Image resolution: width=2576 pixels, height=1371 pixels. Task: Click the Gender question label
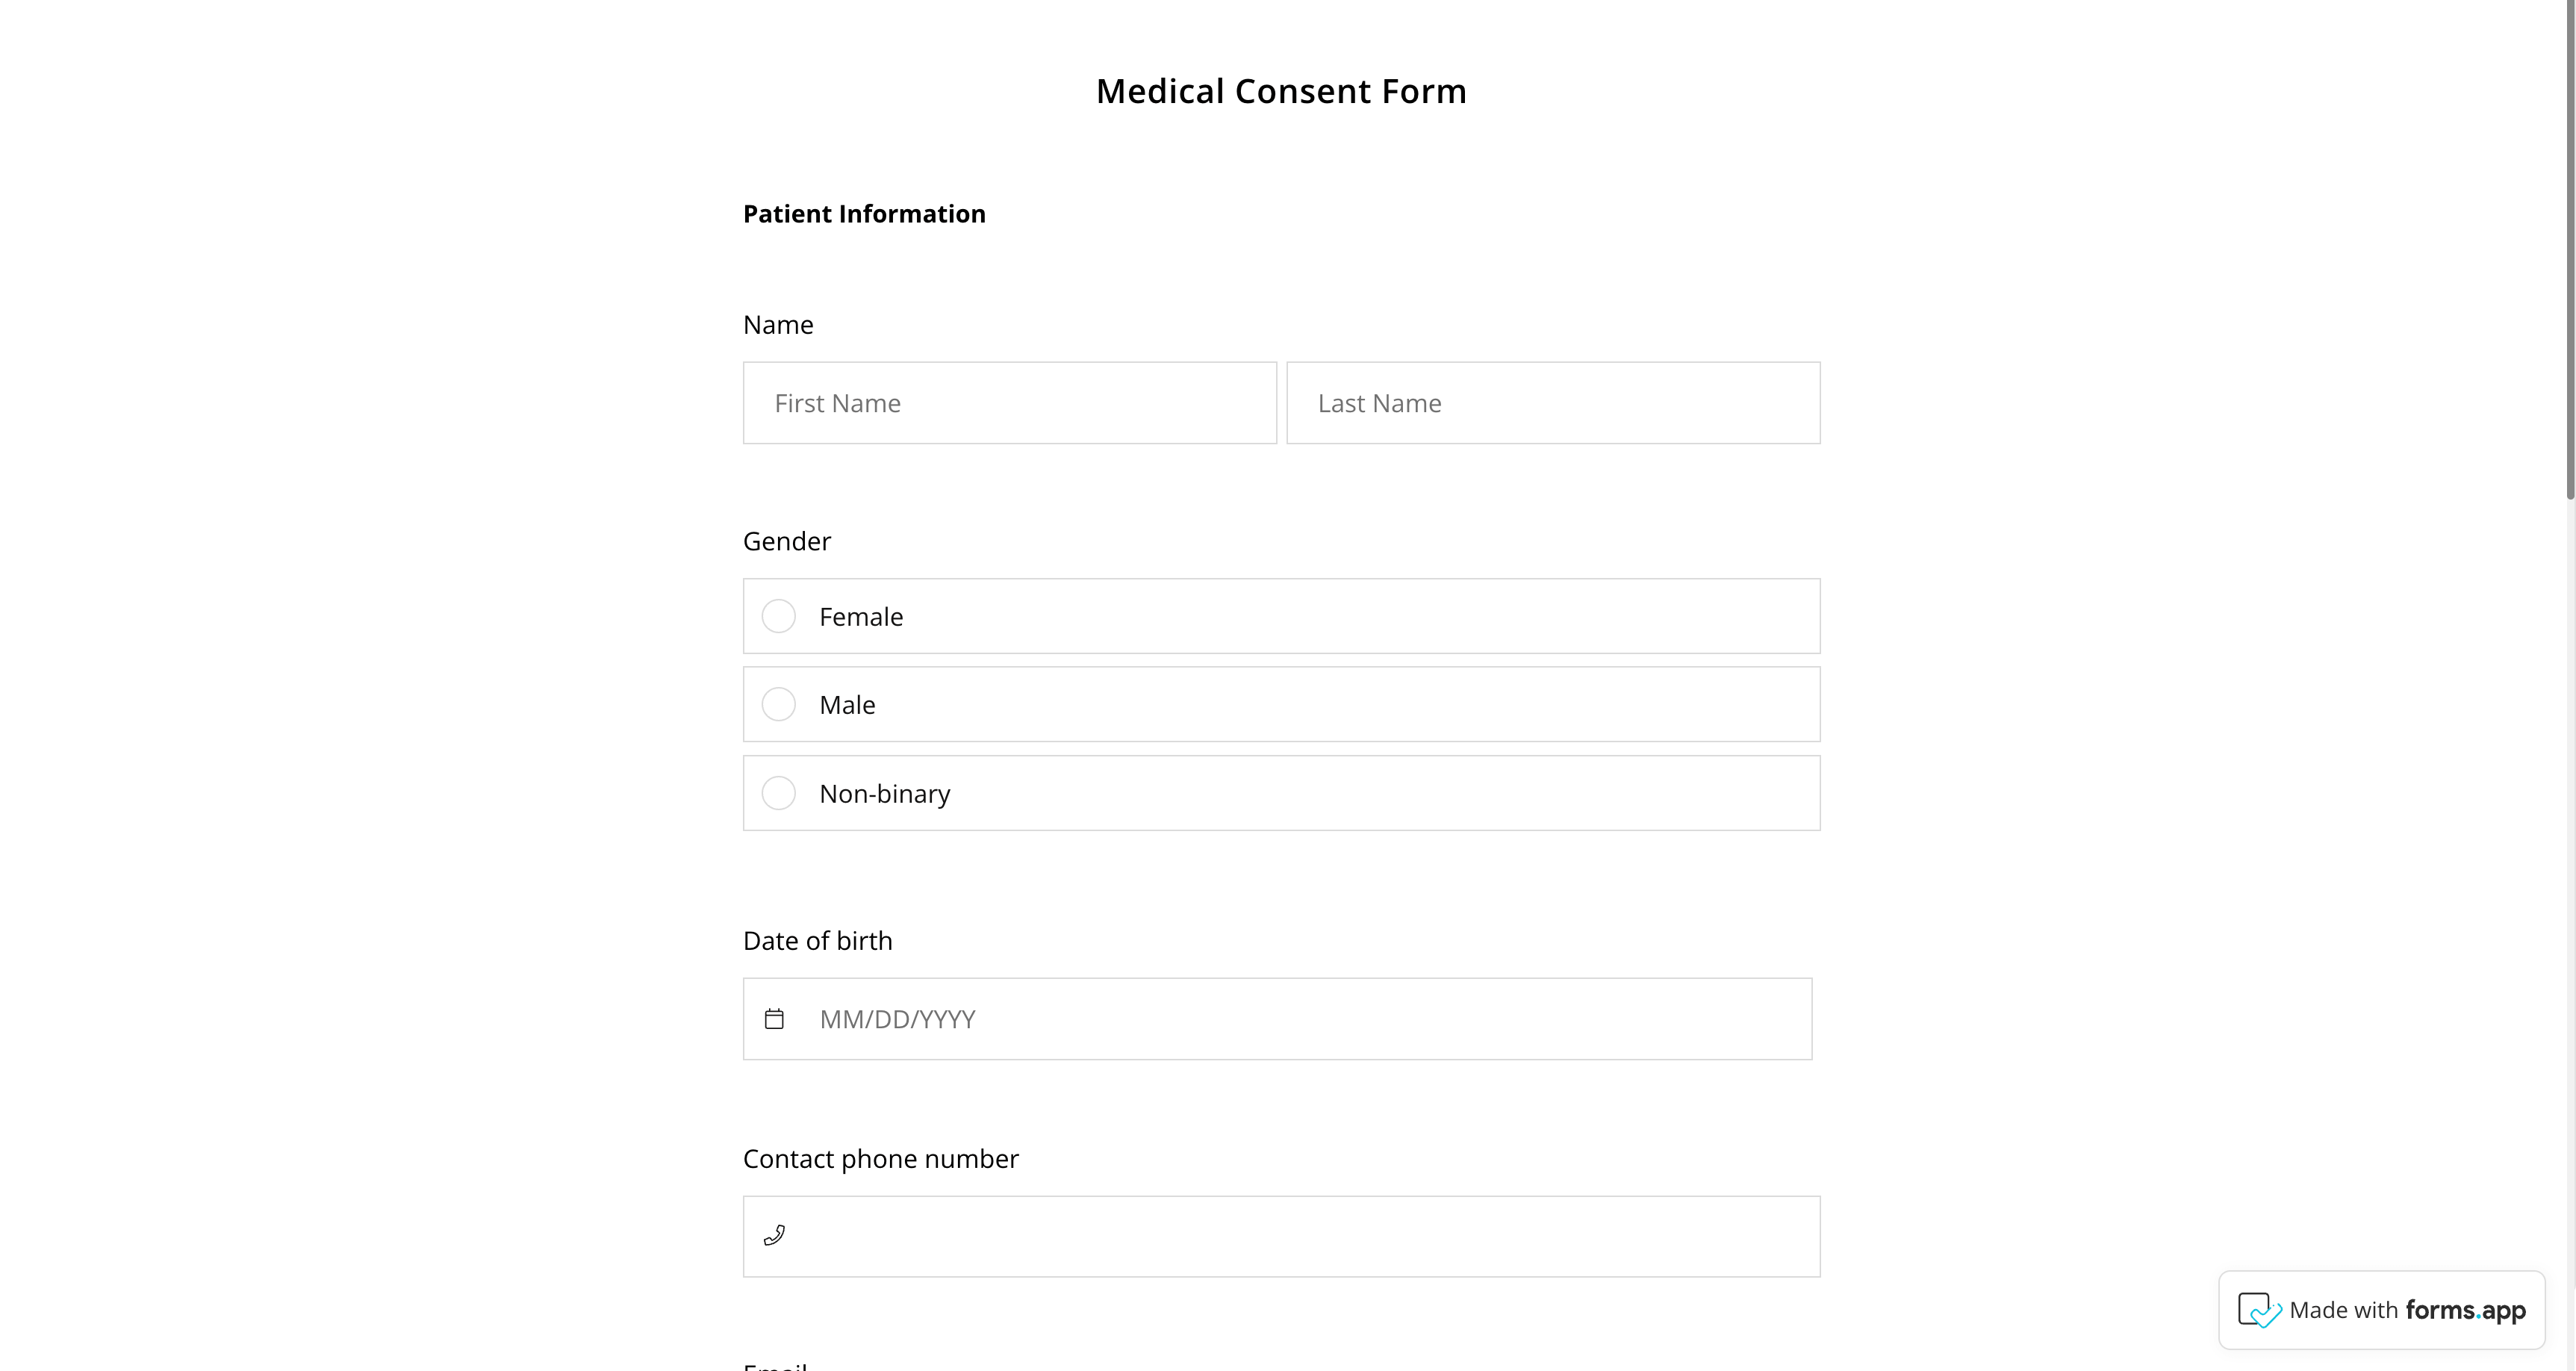pyautogui.click(x=787, y=541)
